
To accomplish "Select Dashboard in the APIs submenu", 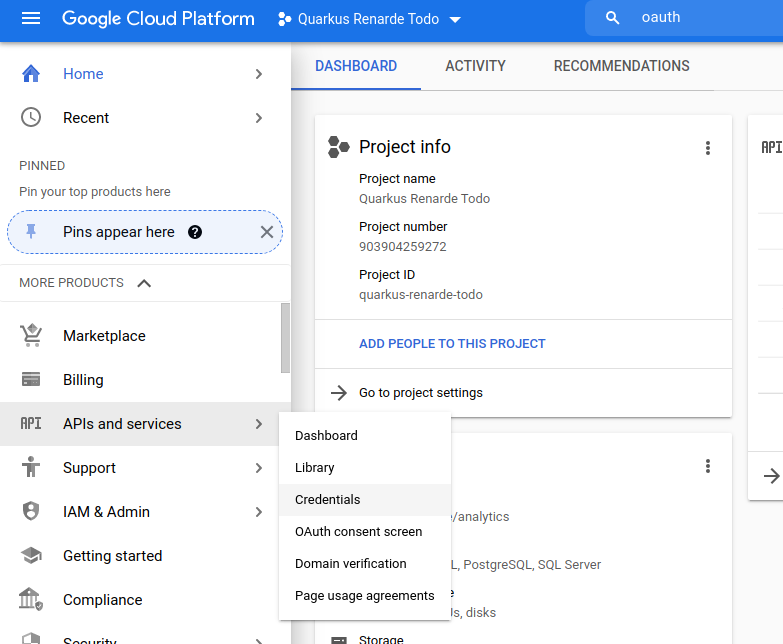I will tap(365, 435).
